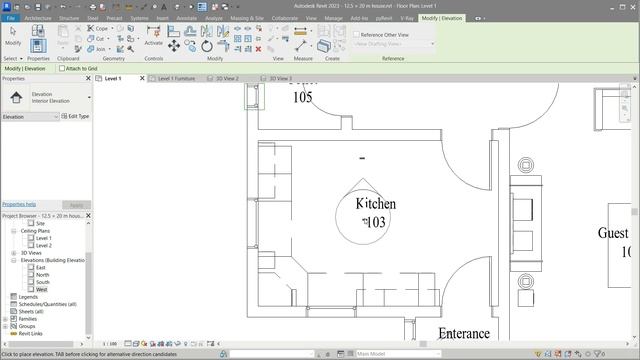Click the Align tool in Modify panel

coord(173,31)
